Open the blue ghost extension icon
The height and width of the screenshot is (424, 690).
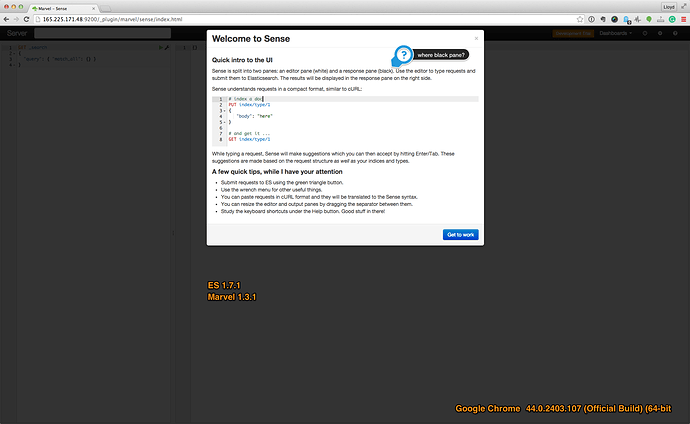pos(626,20)
